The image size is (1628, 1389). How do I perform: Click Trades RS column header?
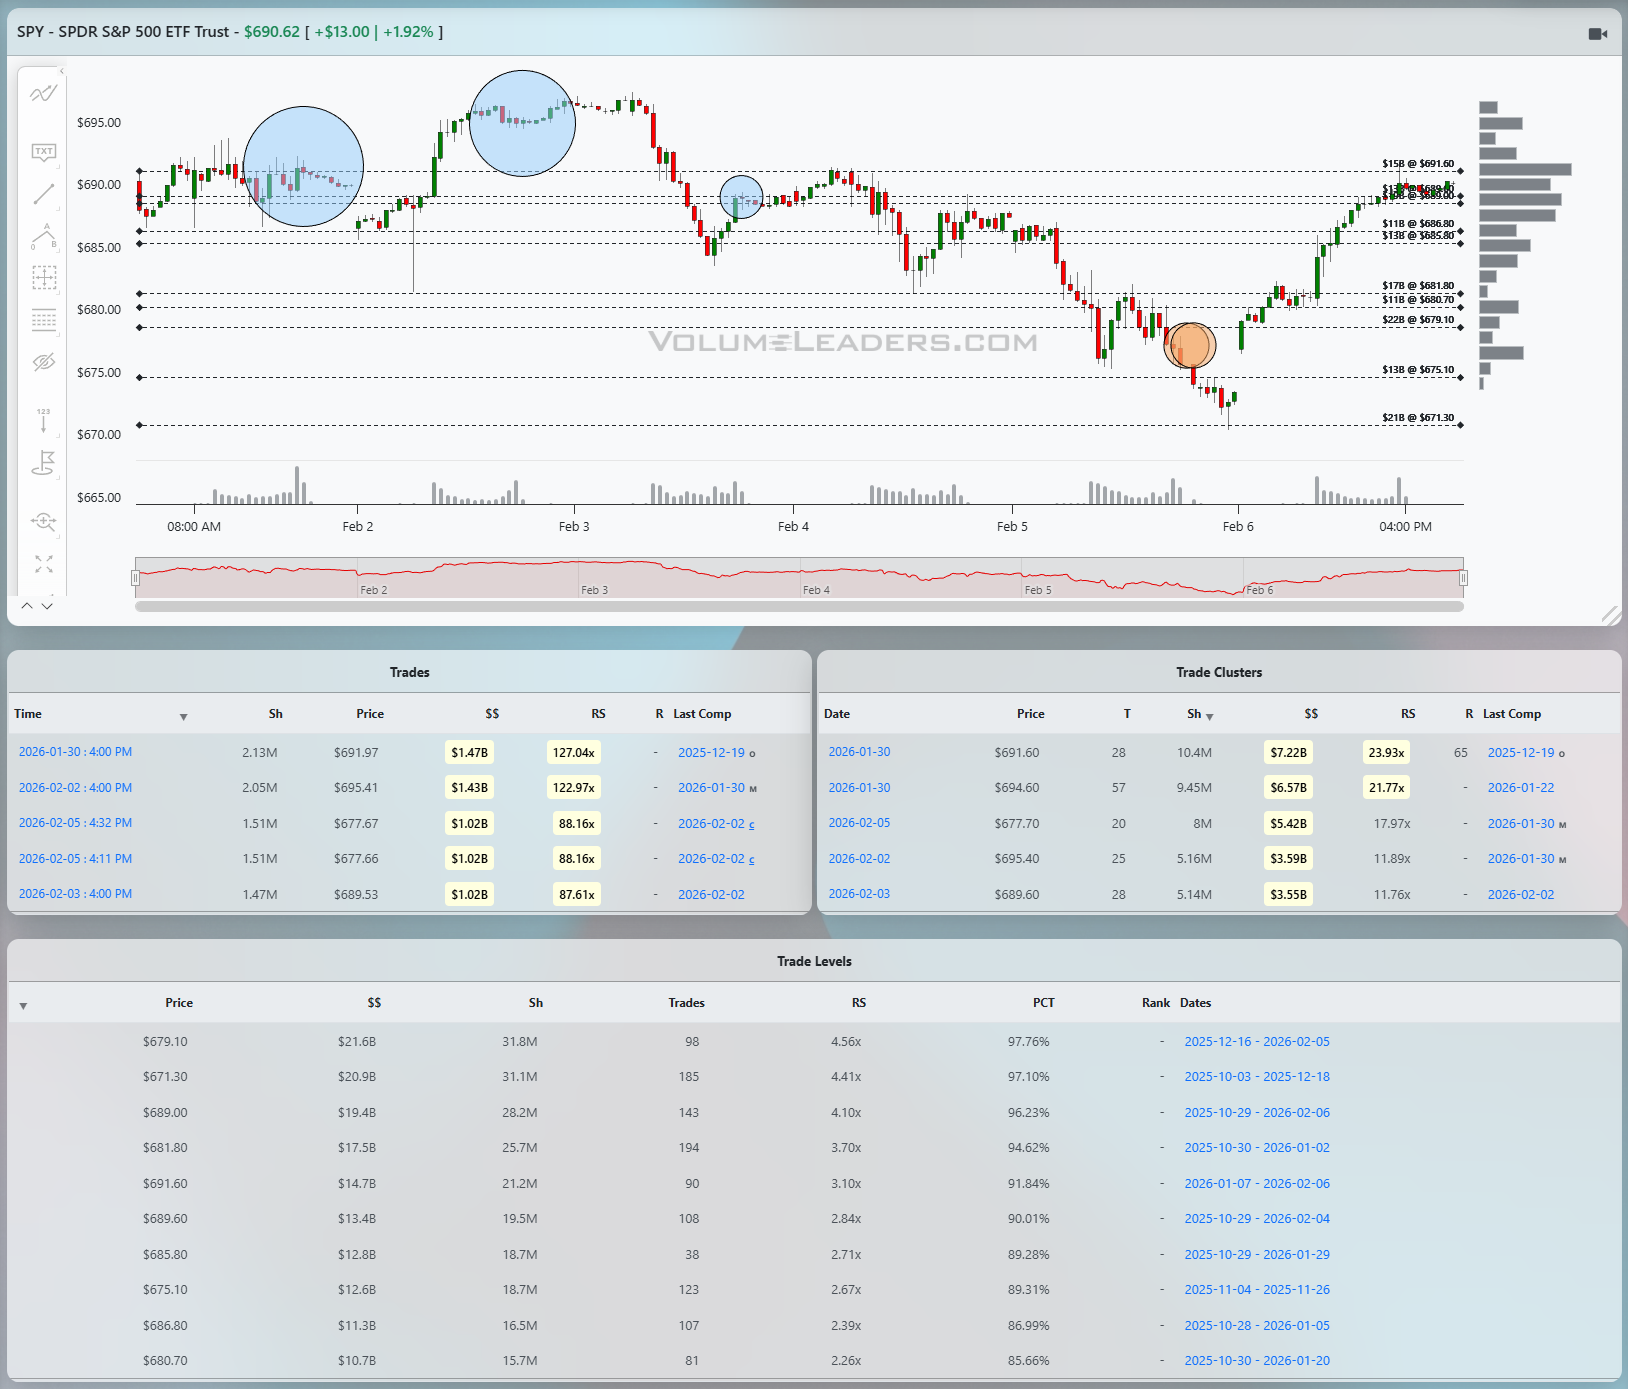(598, 714)
